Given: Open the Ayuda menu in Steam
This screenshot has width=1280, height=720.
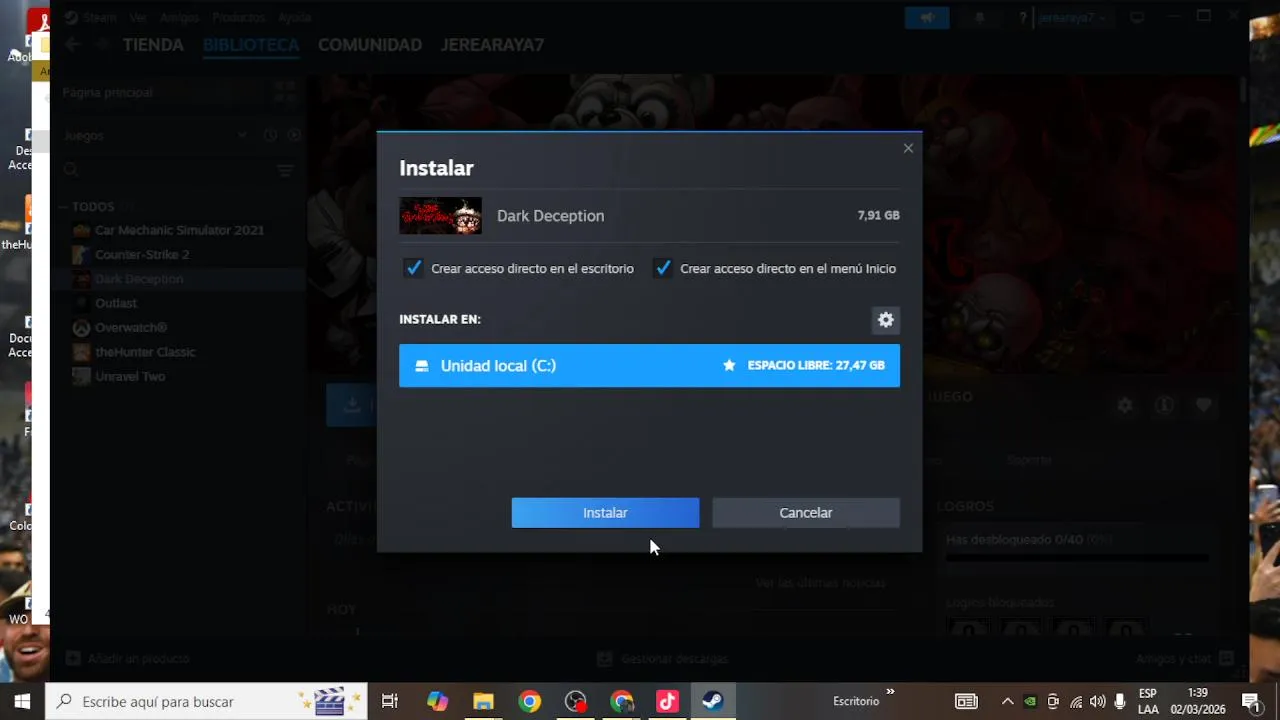Looking at the screenshot, I should pyautogui.click(x=294, y=18).
